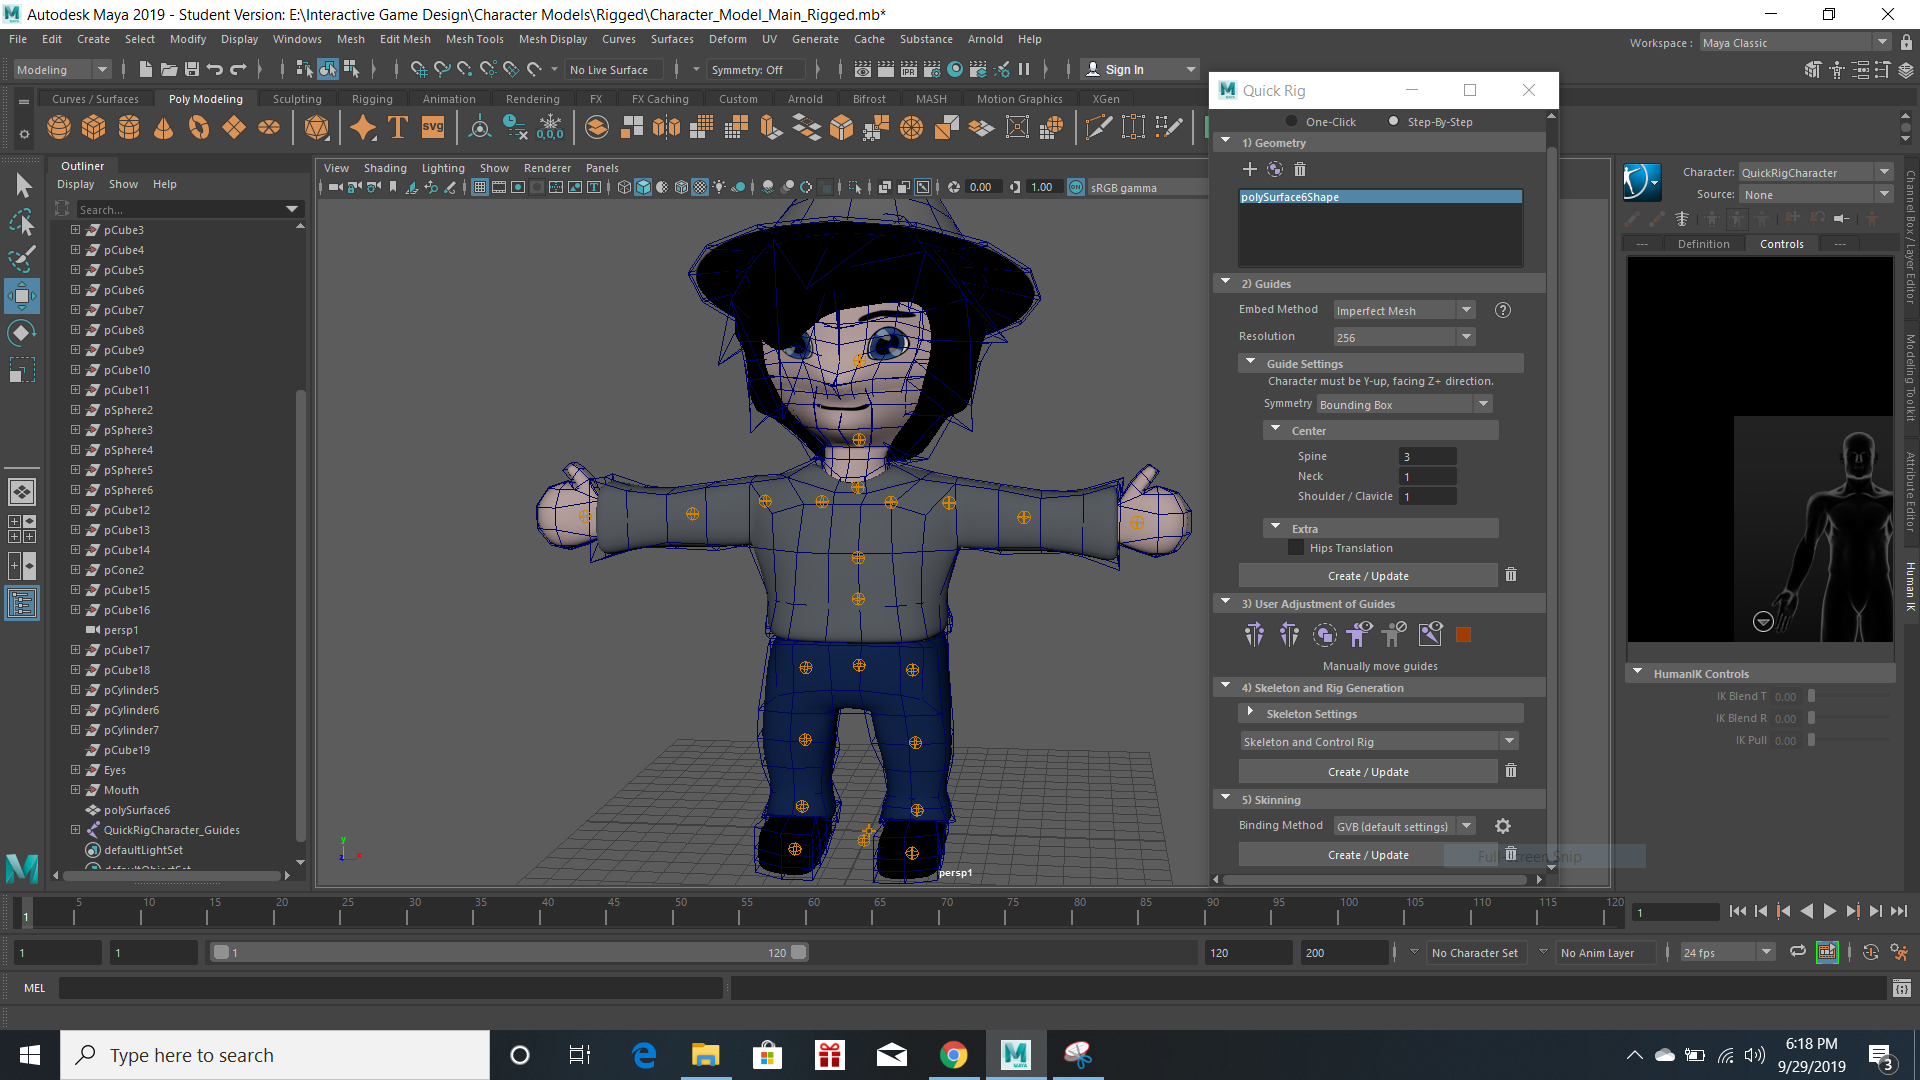Enable the Hips Translation checkbox
The width and height of the screenshot is (1920, 1080).
1296,548
